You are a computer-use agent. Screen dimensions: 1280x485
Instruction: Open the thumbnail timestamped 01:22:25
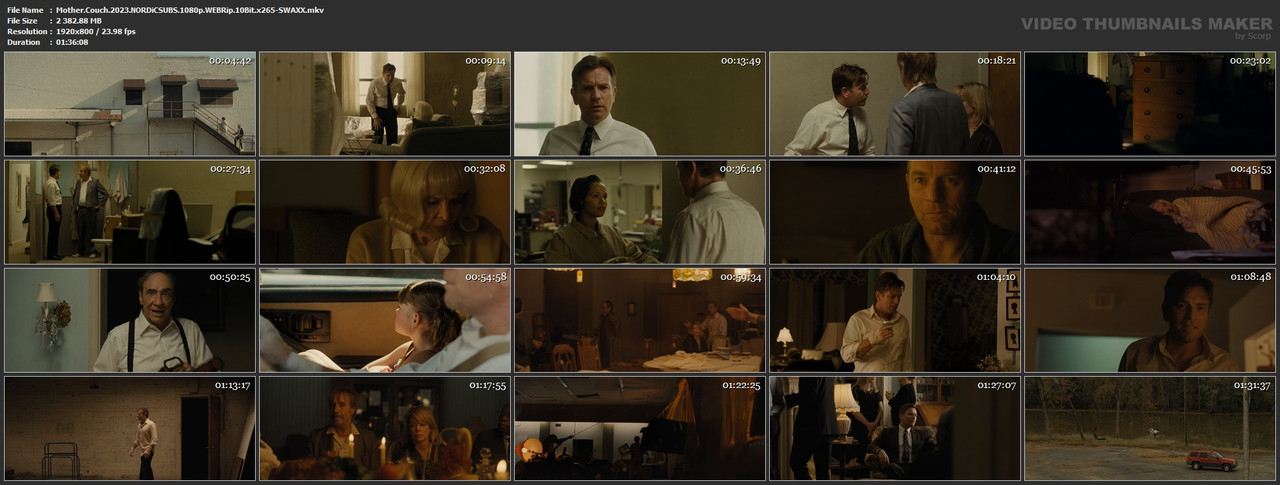640,428
